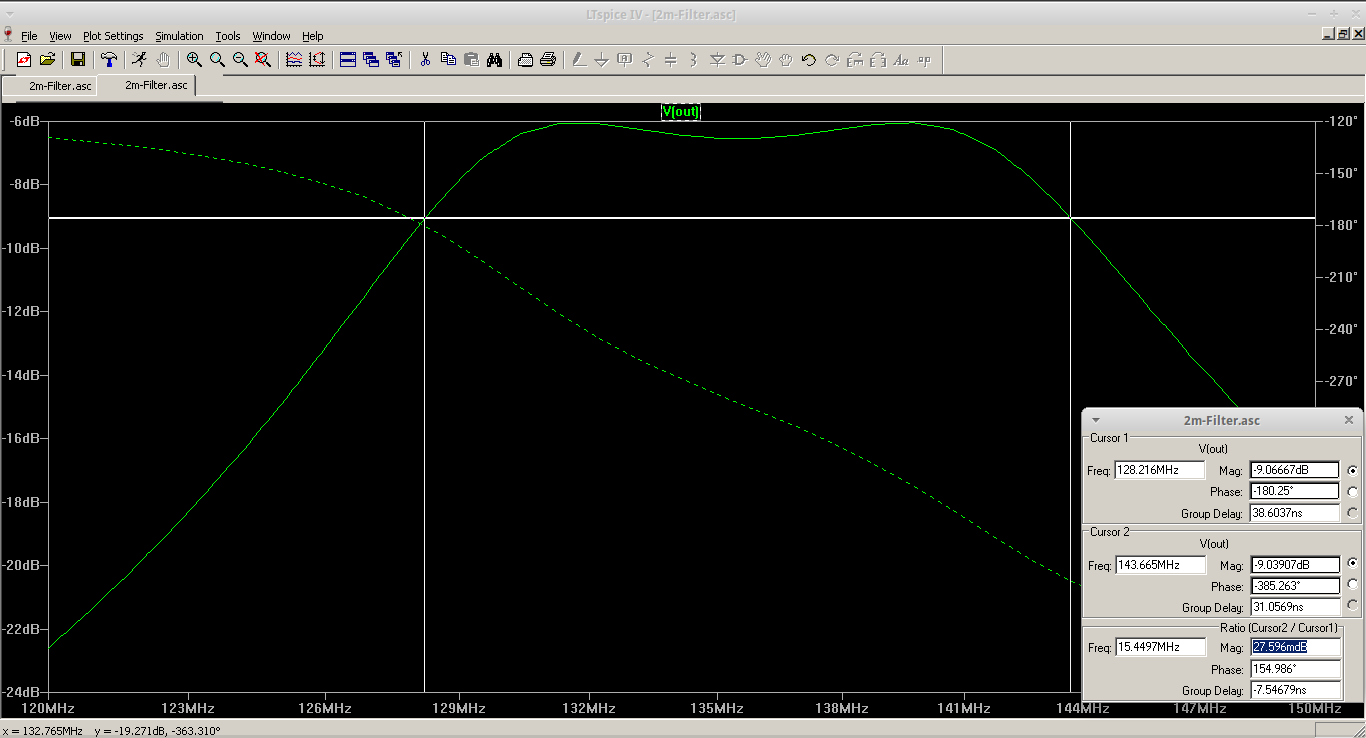This screenshot has height=738, width=1366.
Task: Select Cursor 1 Mag radio button
Action: (1353, 470)
